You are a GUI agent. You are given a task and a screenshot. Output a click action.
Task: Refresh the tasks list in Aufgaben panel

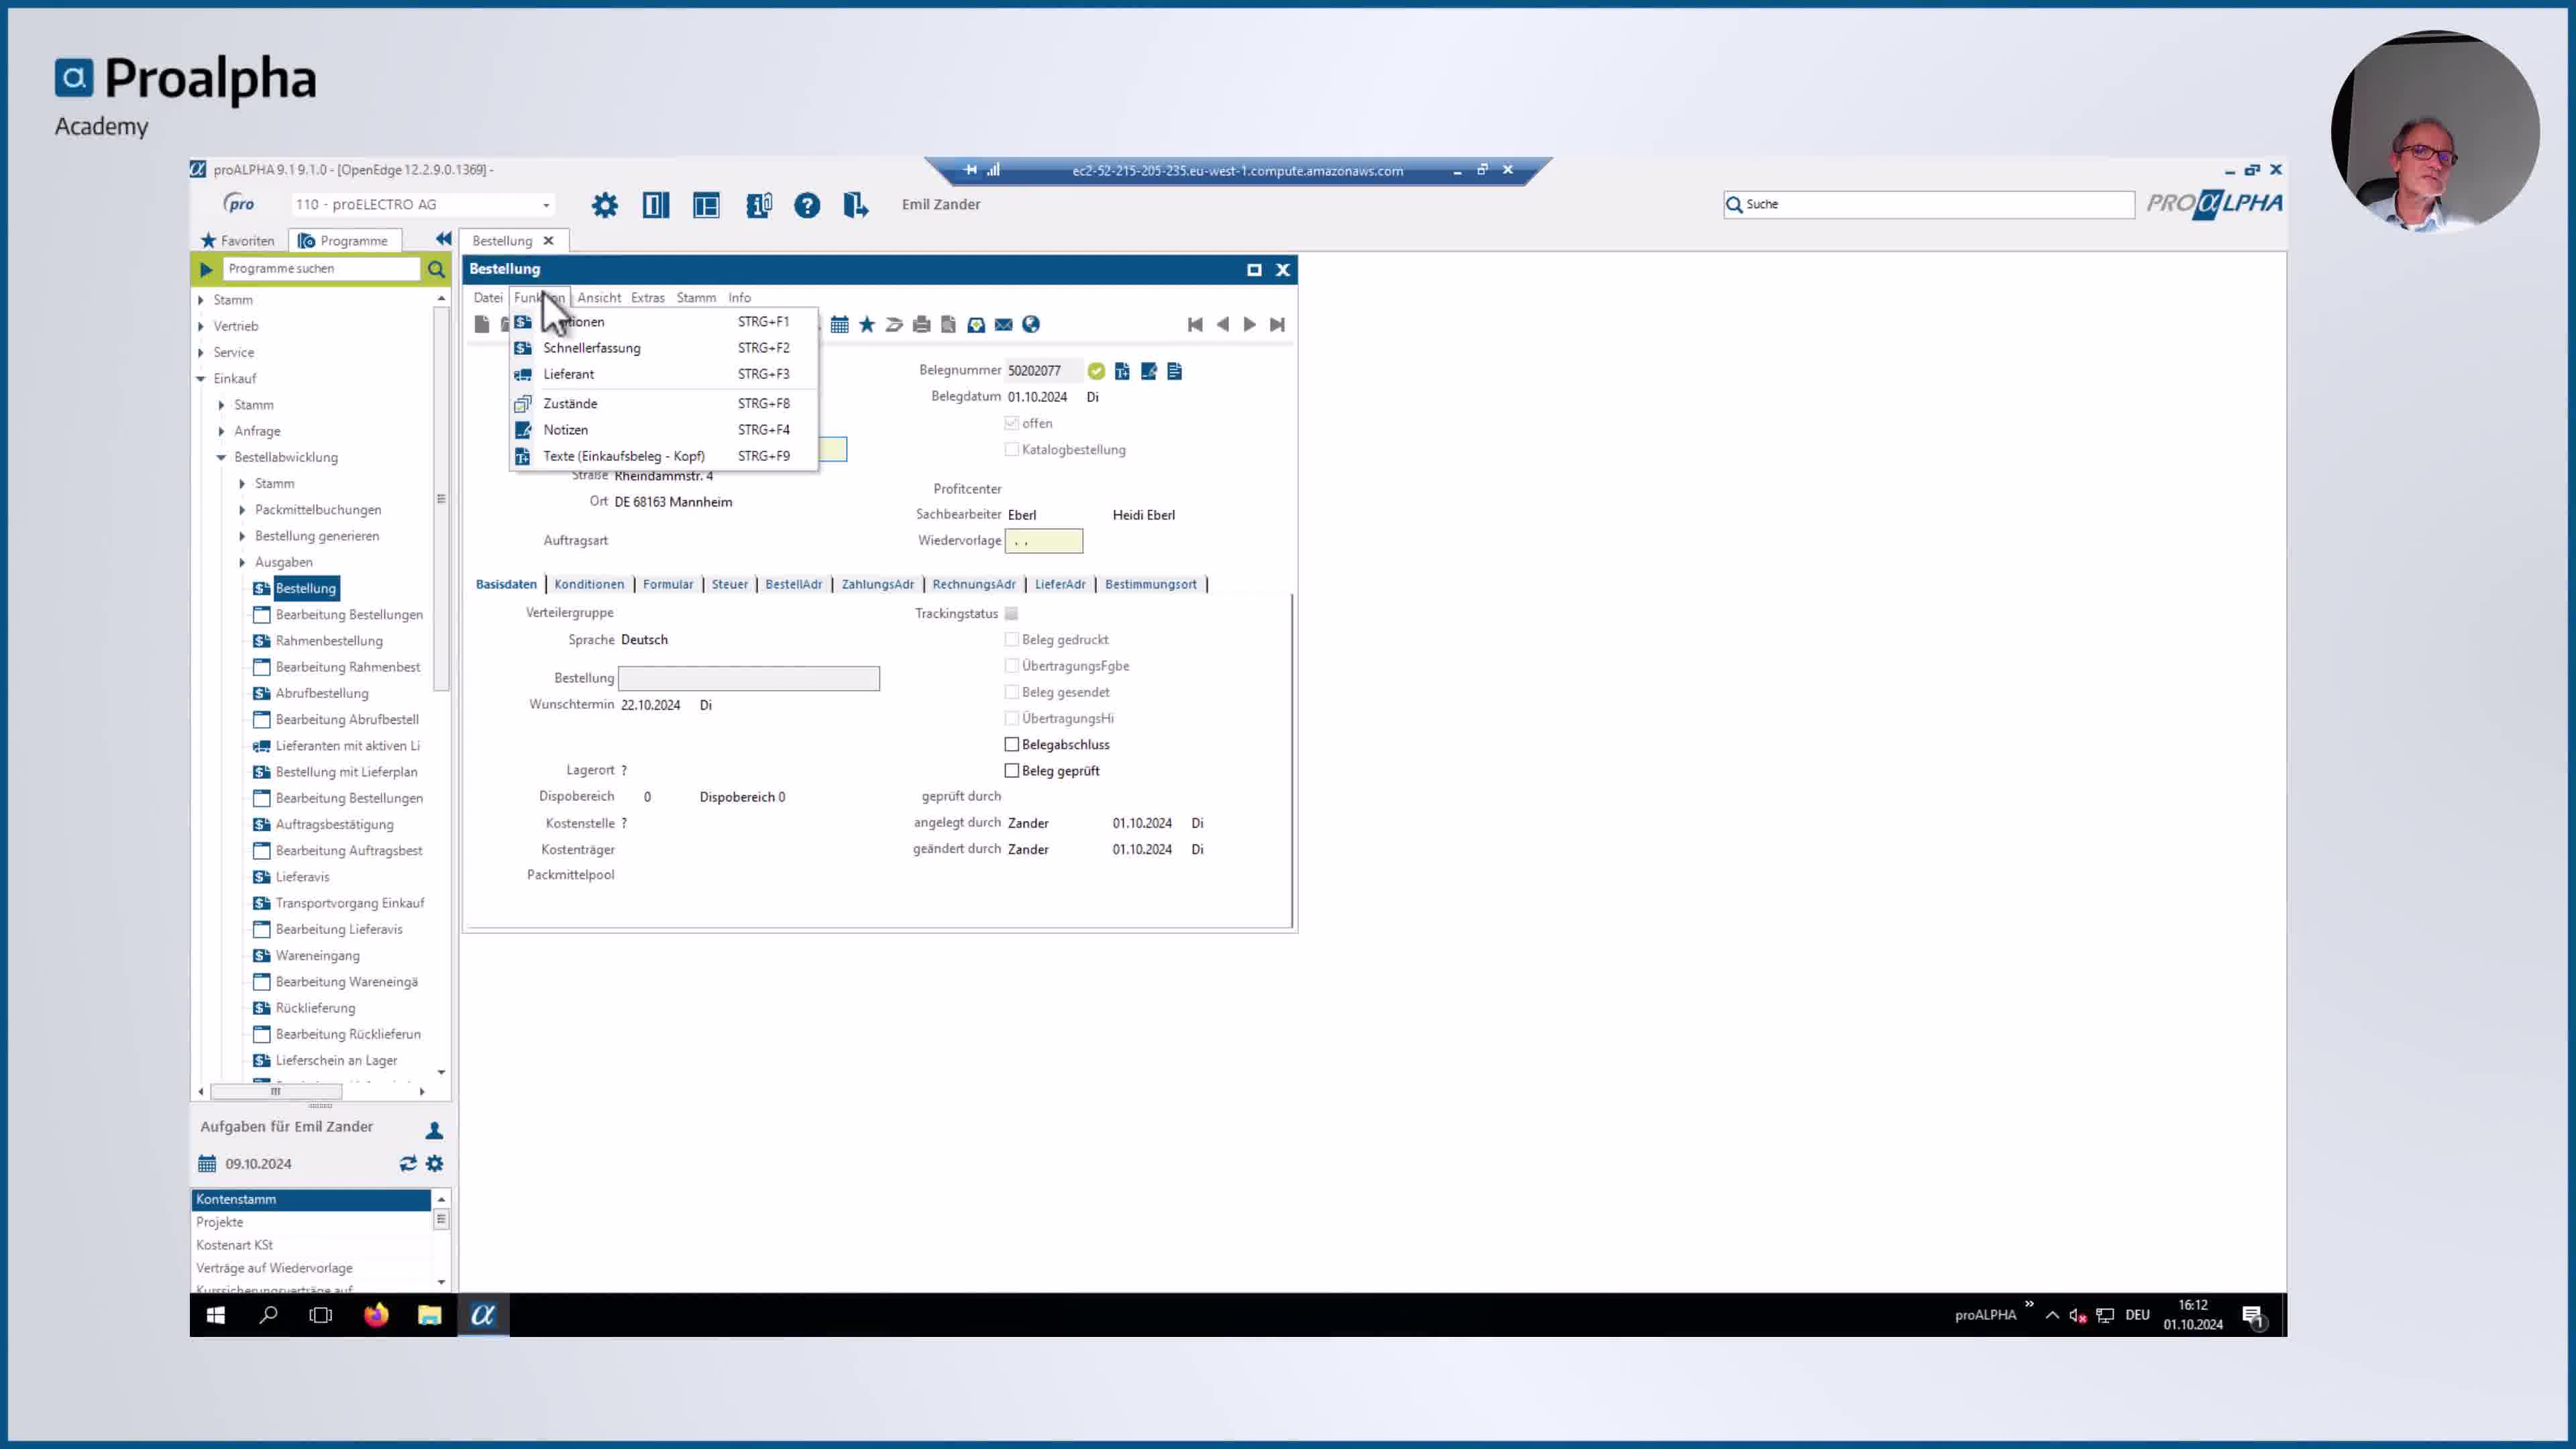pos(408,1163)
